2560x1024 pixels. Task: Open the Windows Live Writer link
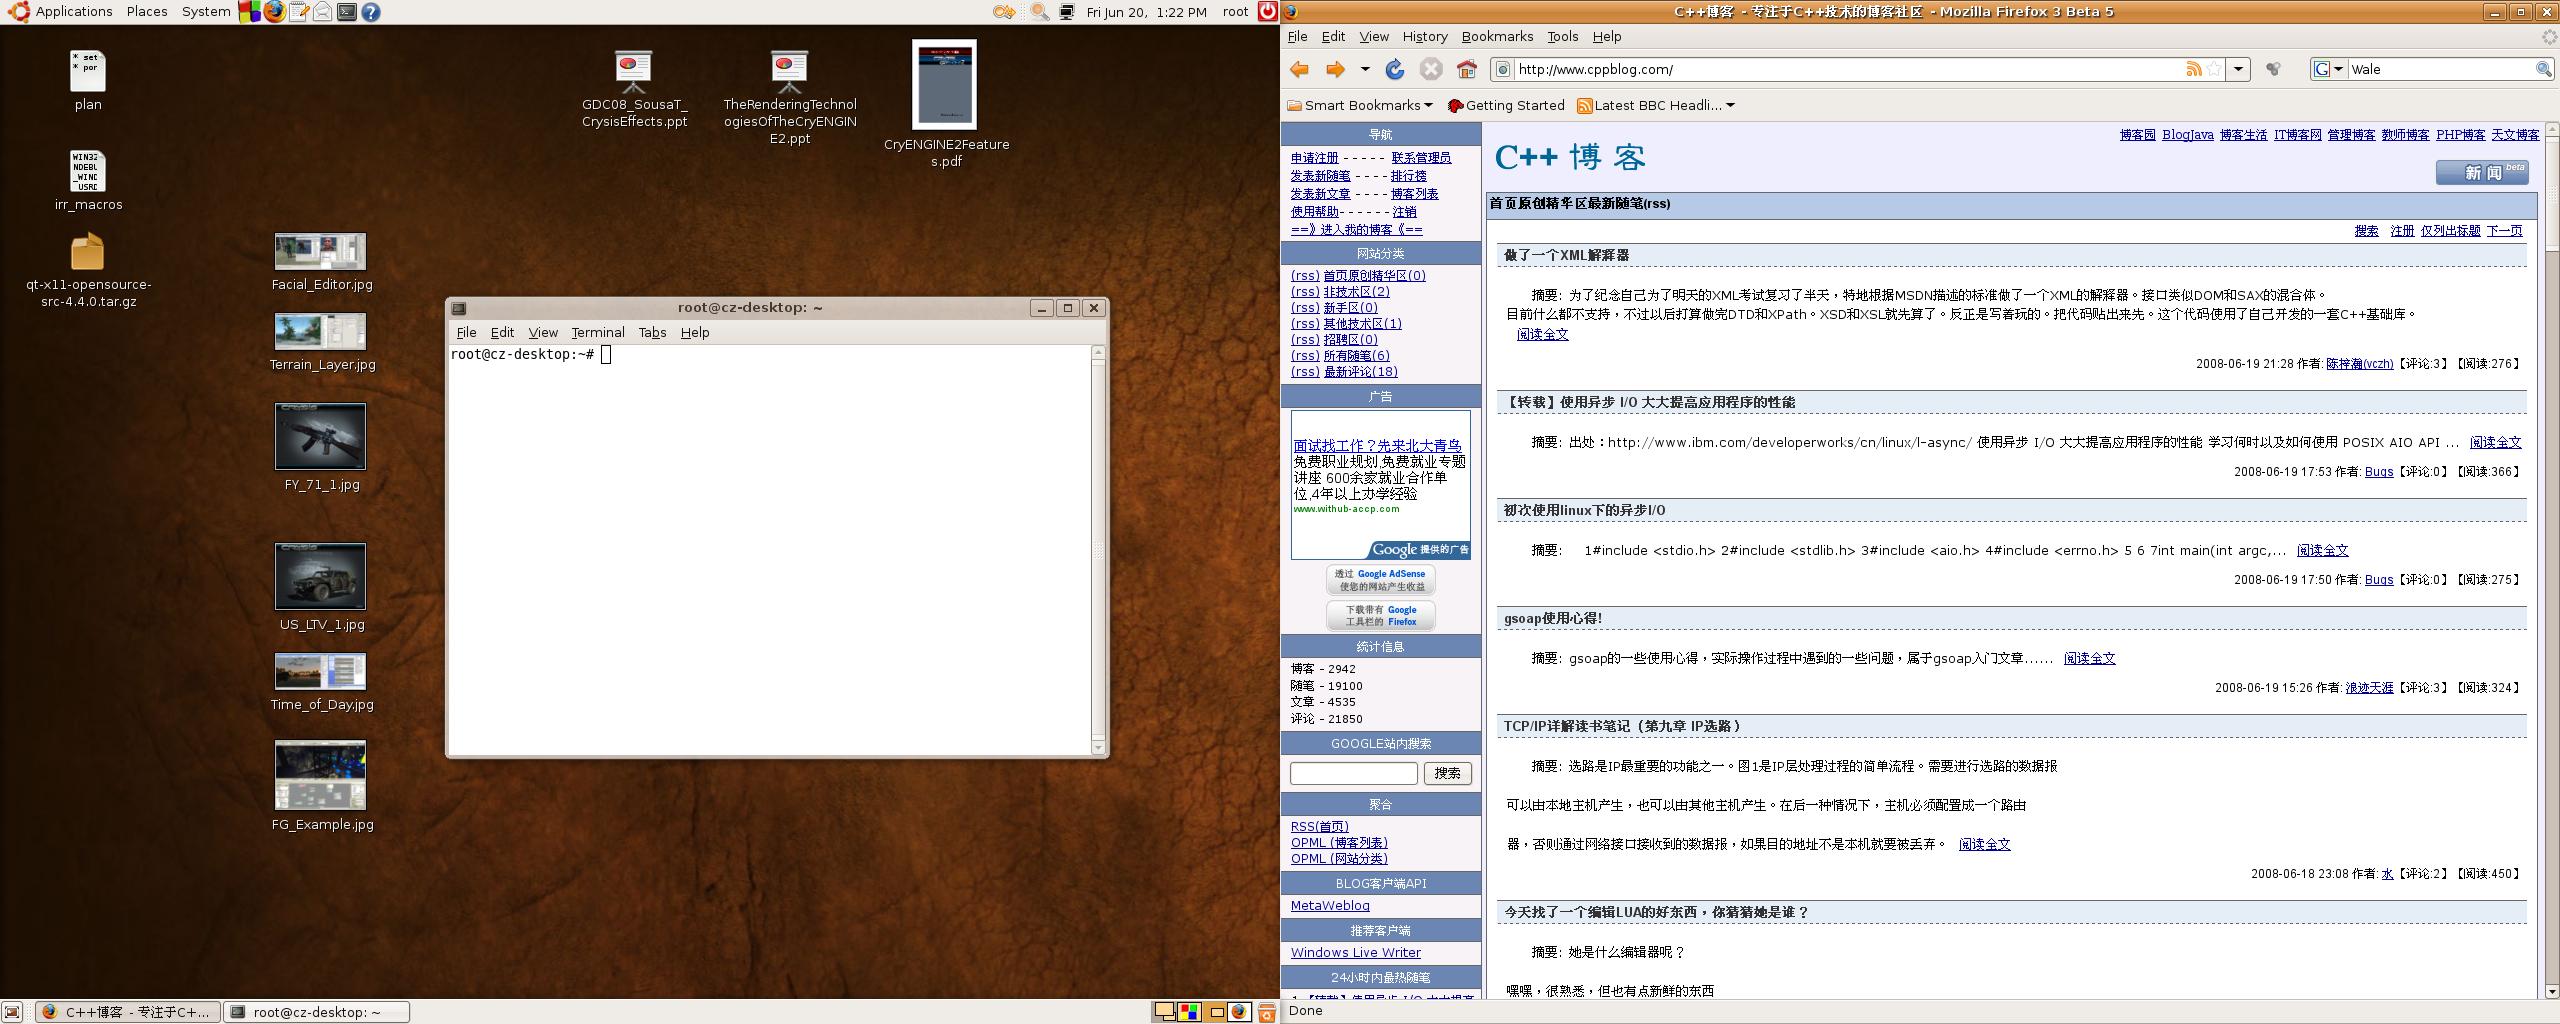pyautogui.click(x=1355, y=953)
